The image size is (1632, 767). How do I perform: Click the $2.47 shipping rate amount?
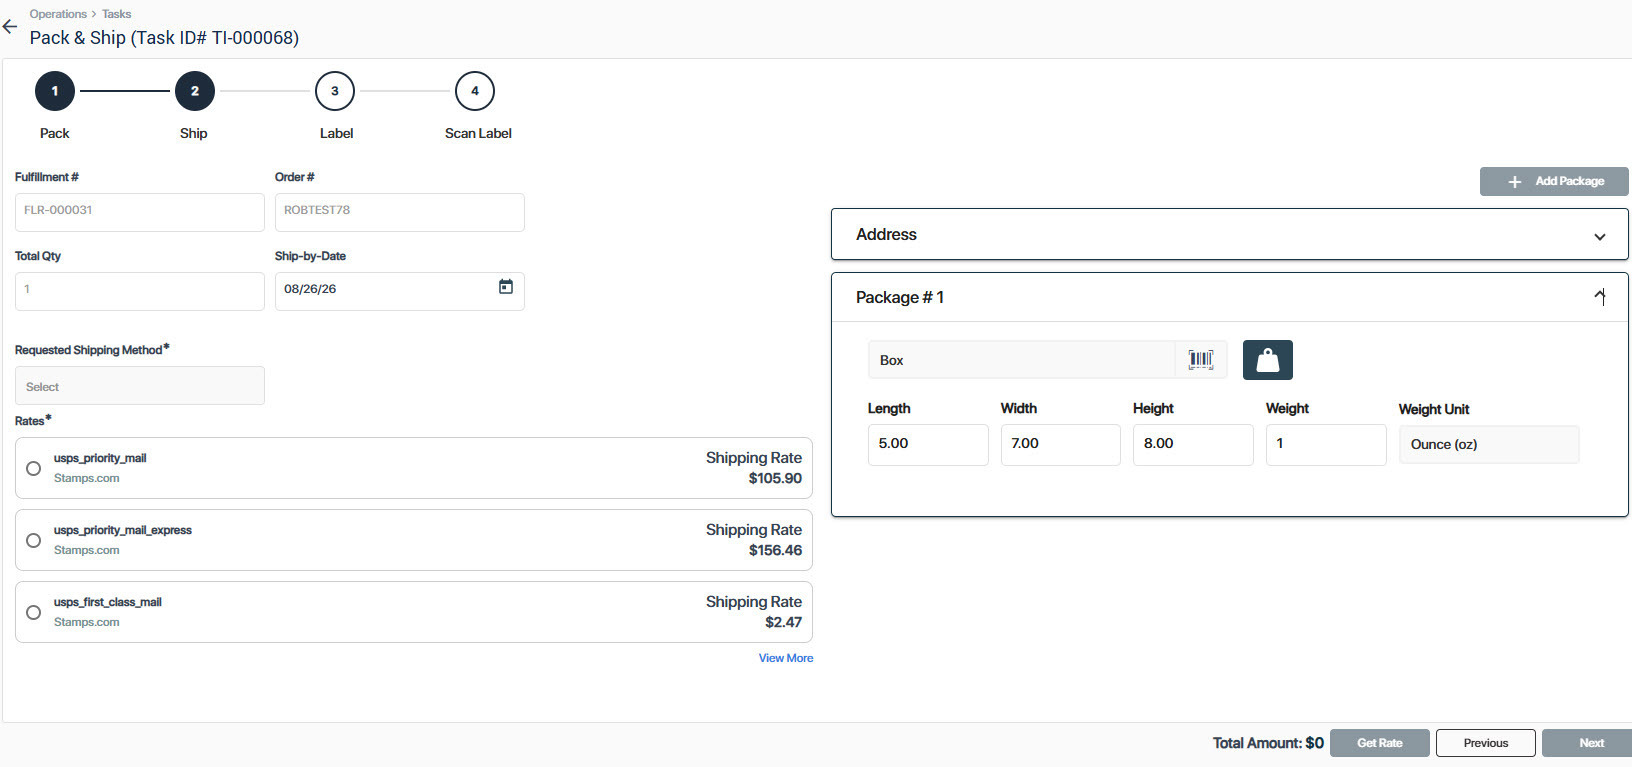[x=784, y=623]
